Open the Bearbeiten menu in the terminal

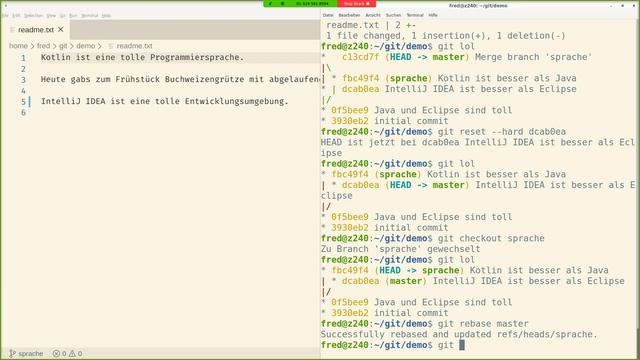349,15
